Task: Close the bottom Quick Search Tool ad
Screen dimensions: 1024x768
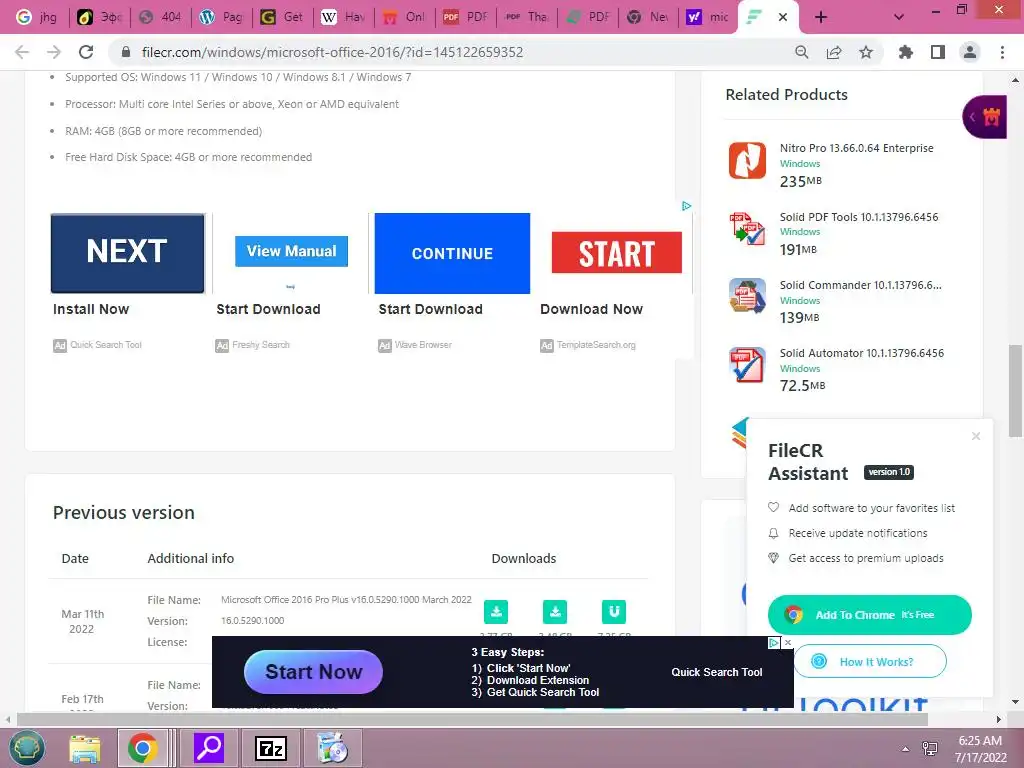Action: [x=788, y=643]
